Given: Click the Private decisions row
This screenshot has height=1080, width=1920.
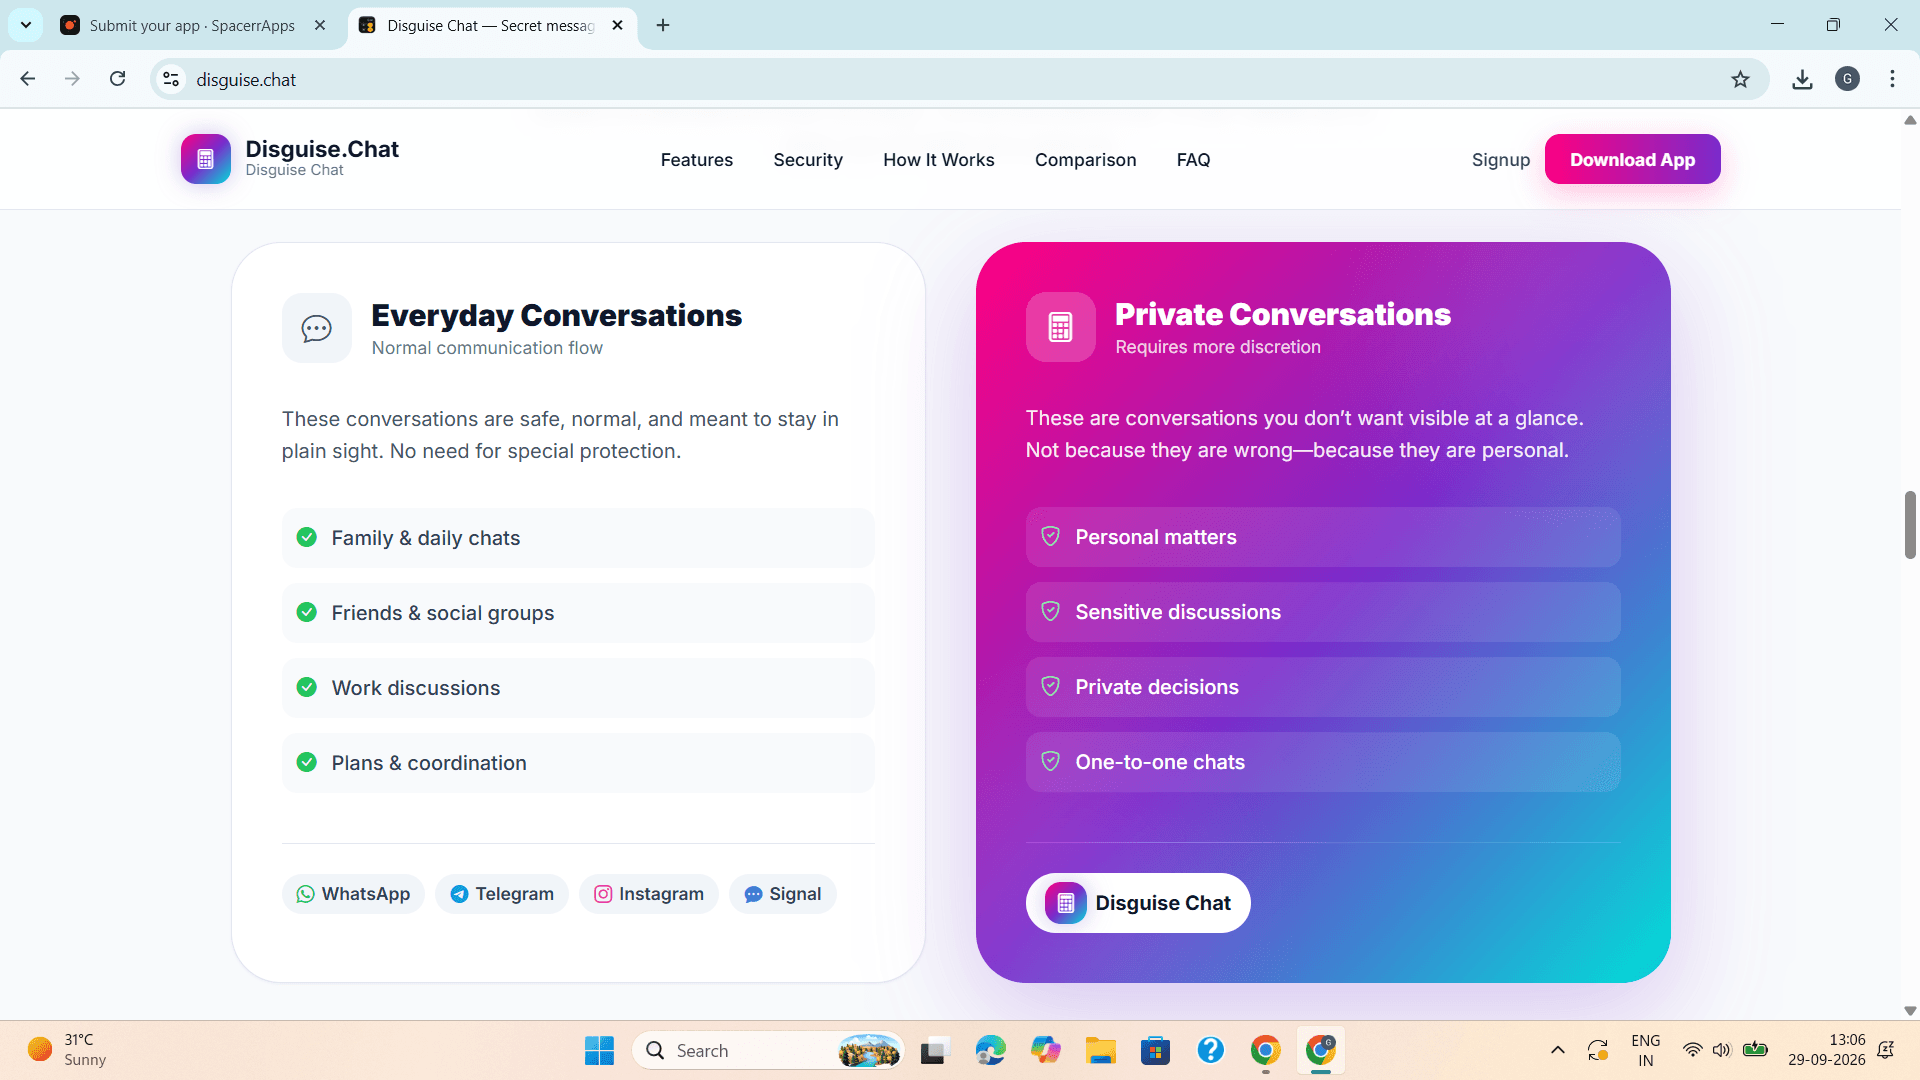Looking at the screenshot, I should tap(1323, 687).
